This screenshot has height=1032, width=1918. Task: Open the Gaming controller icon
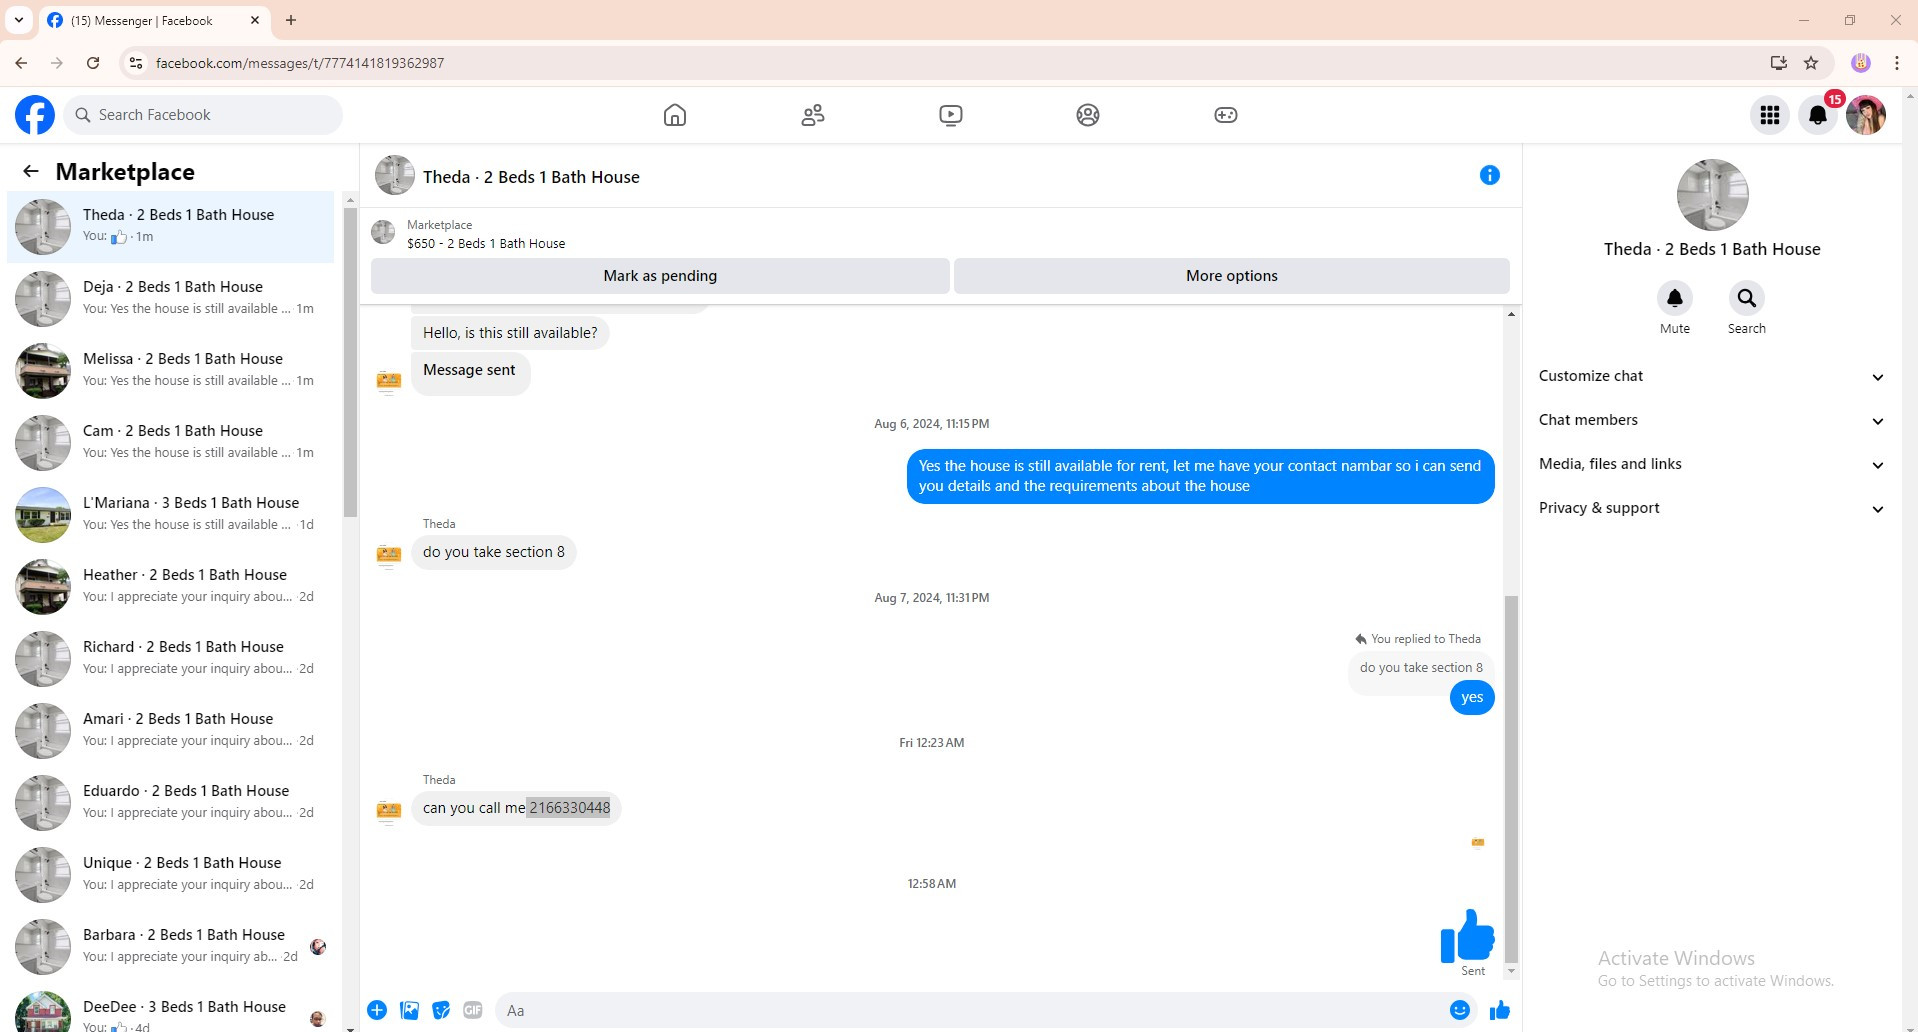point(1226,115)
